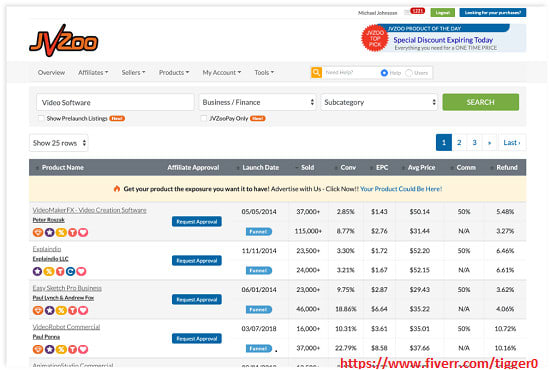Jump to the Last results page
This screenshot has height=370, width=550.
[x=512, y=143]
